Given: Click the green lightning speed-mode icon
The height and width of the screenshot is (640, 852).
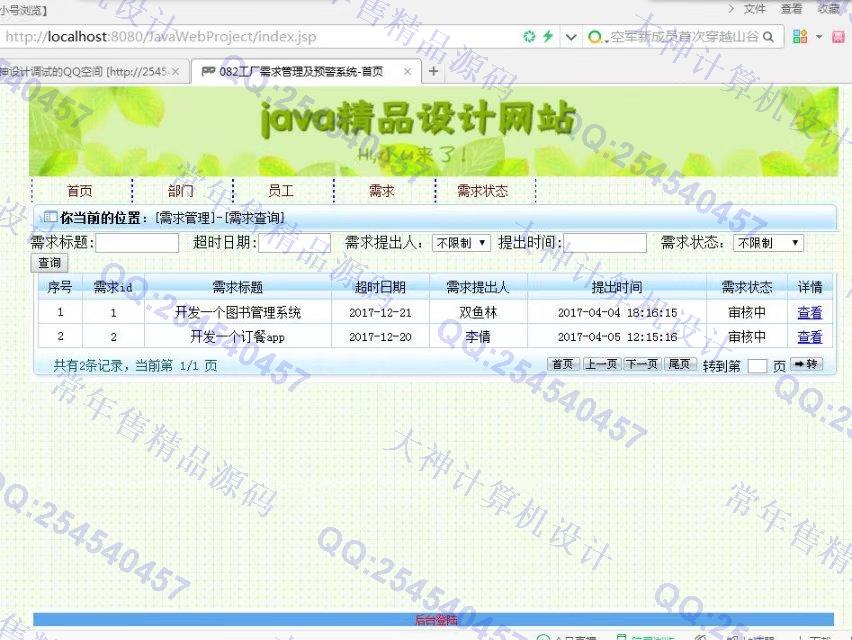Looking at the screenshot, I should pos(548,36).
